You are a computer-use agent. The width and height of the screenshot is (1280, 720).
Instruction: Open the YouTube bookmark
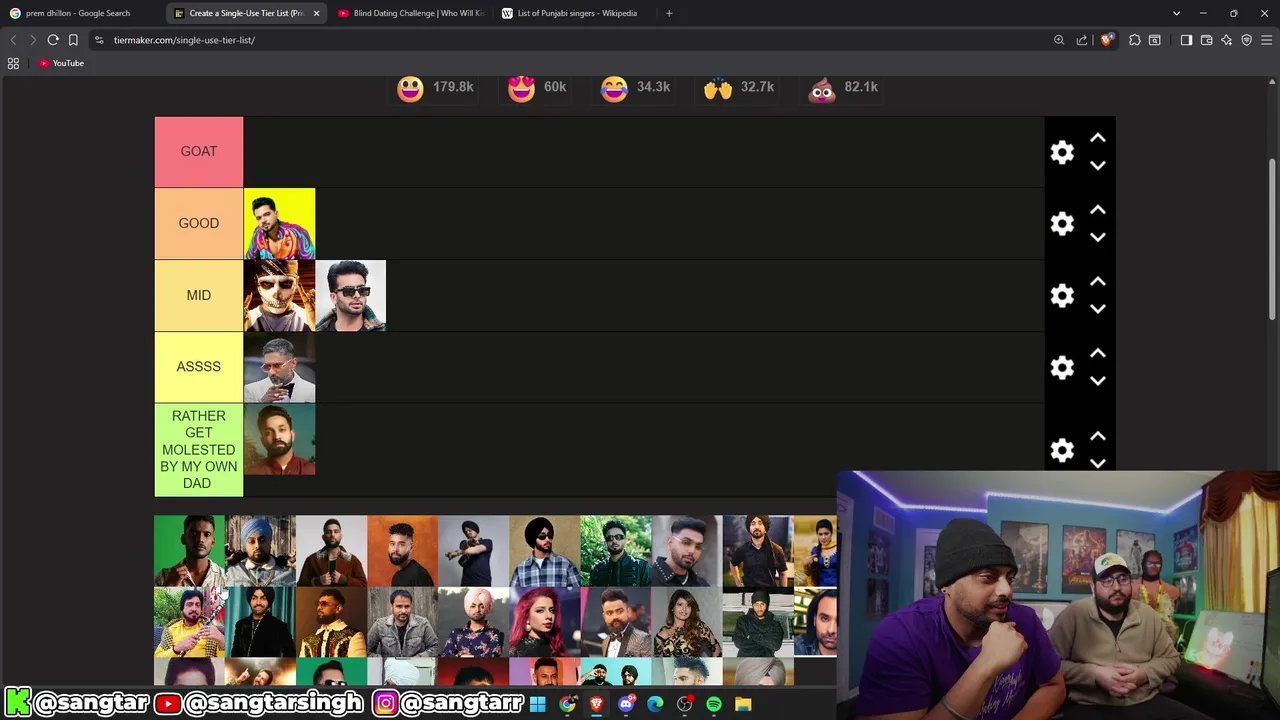coord(61,63)
